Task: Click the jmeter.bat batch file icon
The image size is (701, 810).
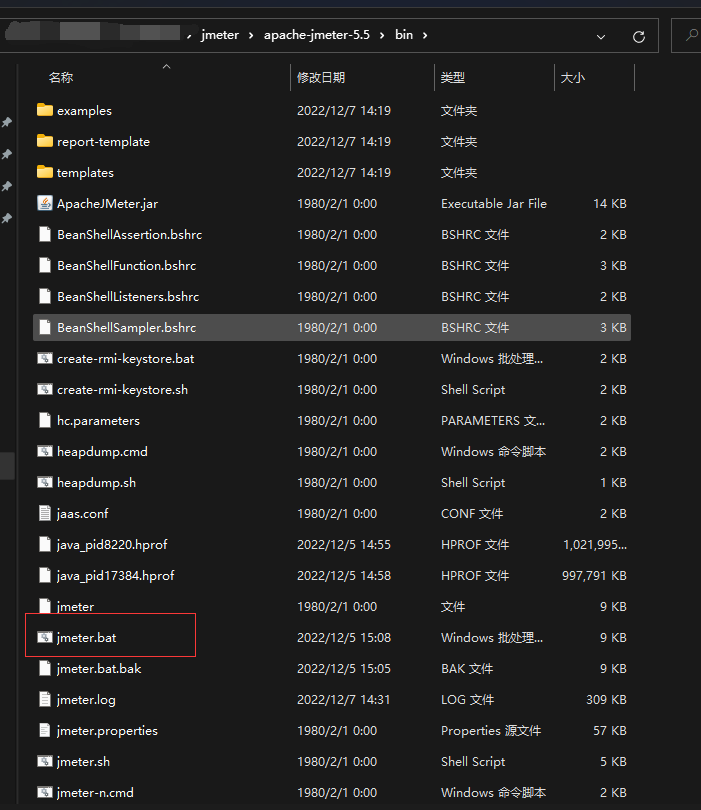Action: click(x=44, y=637)
